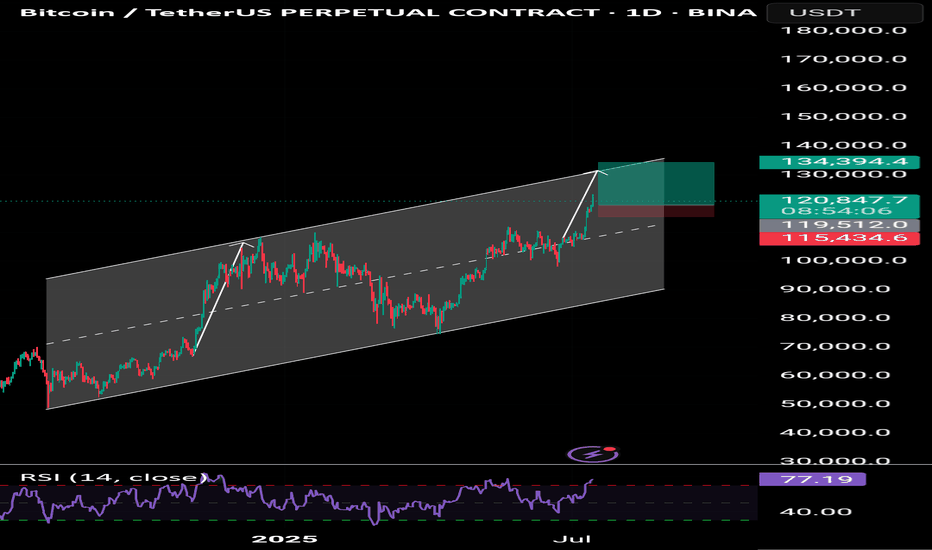Click the 40.00 RSI axis label
932x550 pixels.
click(x=818, y=512)
